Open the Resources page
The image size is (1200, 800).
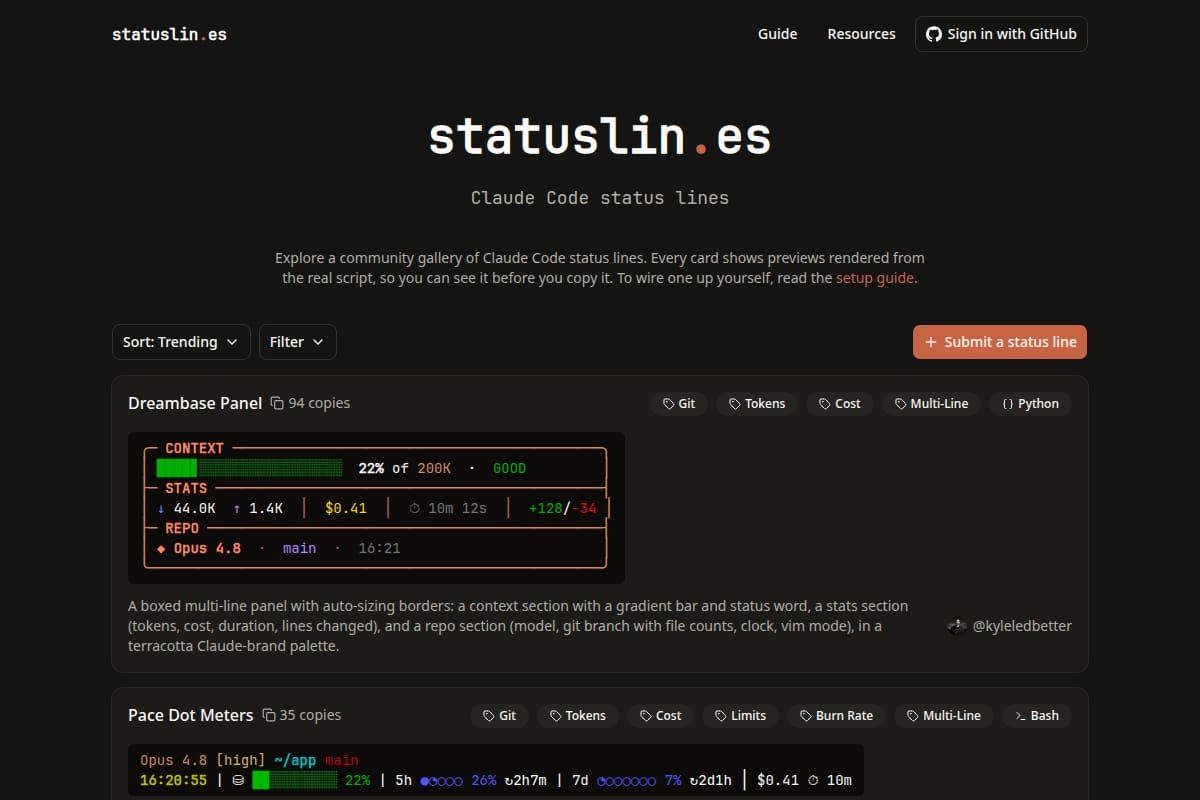tap(861, 34)
